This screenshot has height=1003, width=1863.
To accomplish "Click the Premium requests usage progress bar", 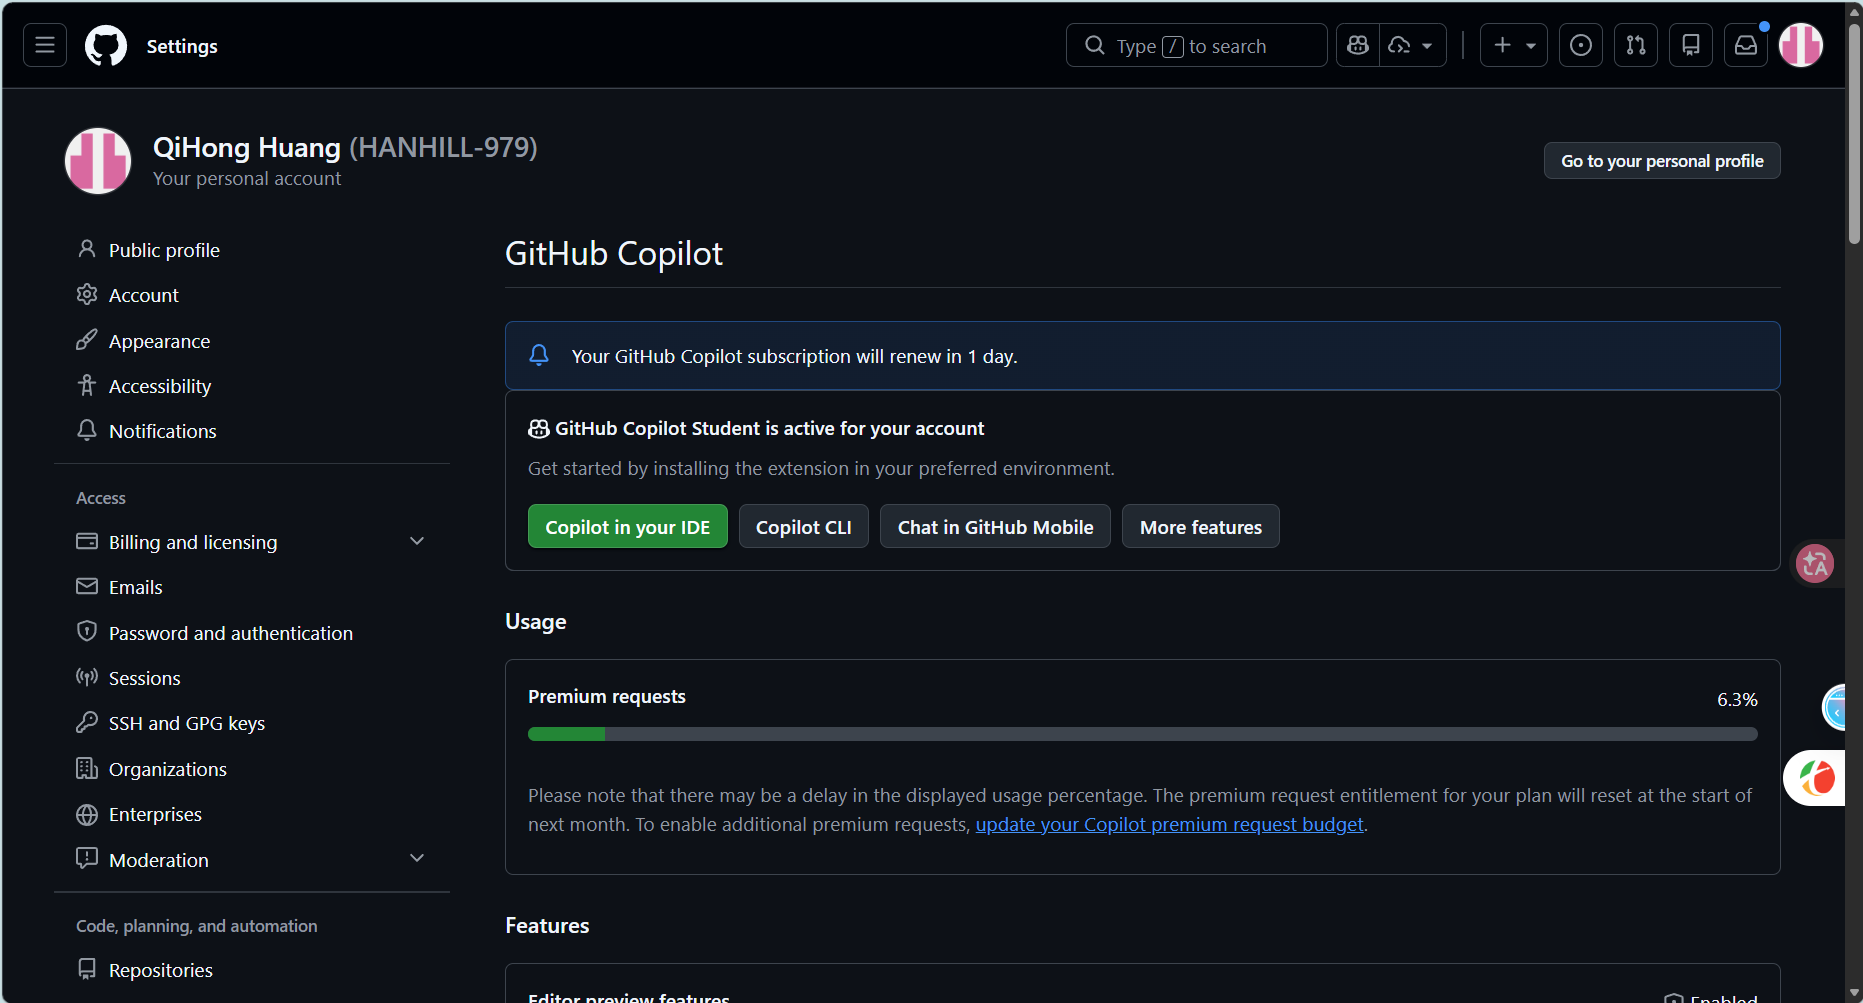I will click(x=1142, y=734).
